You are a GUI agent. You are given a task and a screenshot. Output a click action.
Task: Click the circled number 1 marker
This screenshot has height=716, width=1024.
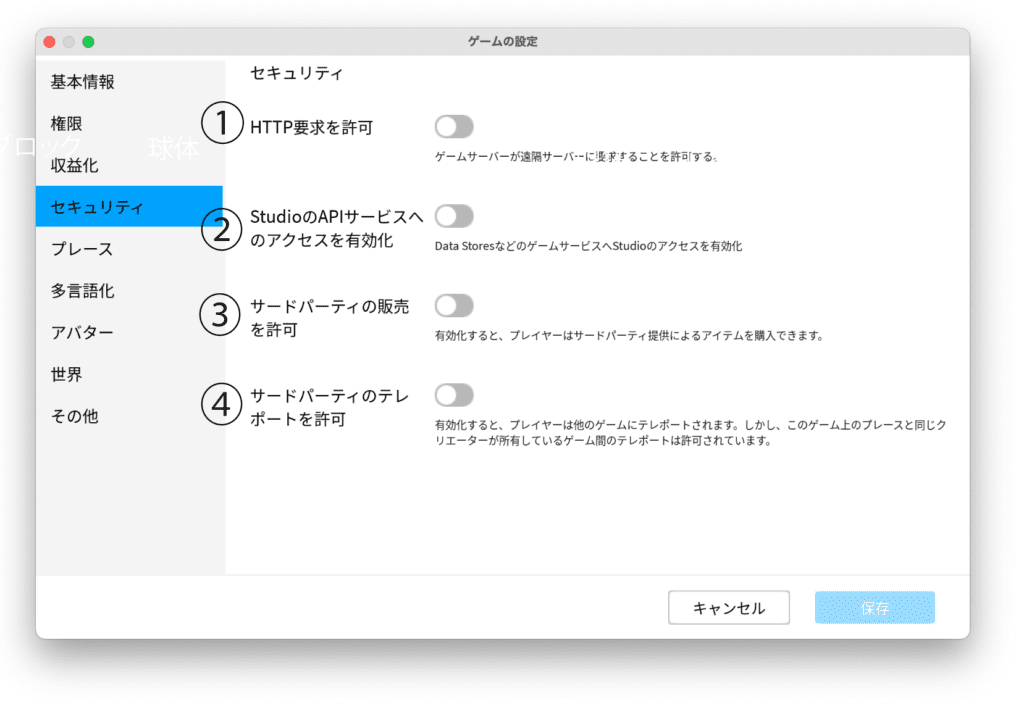222,125
